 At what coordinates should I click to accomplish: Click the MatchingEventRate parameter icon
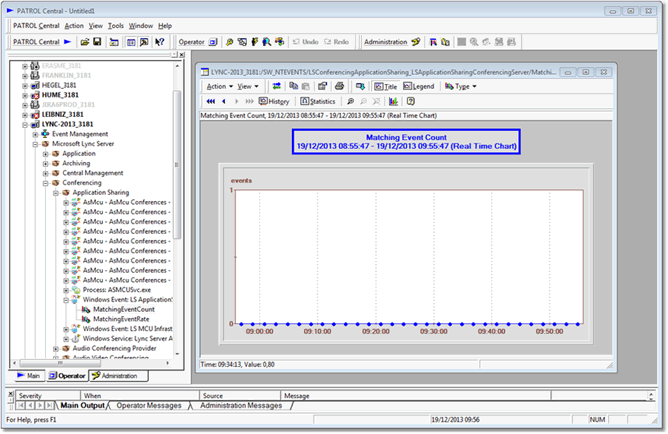tap(86, 319)
